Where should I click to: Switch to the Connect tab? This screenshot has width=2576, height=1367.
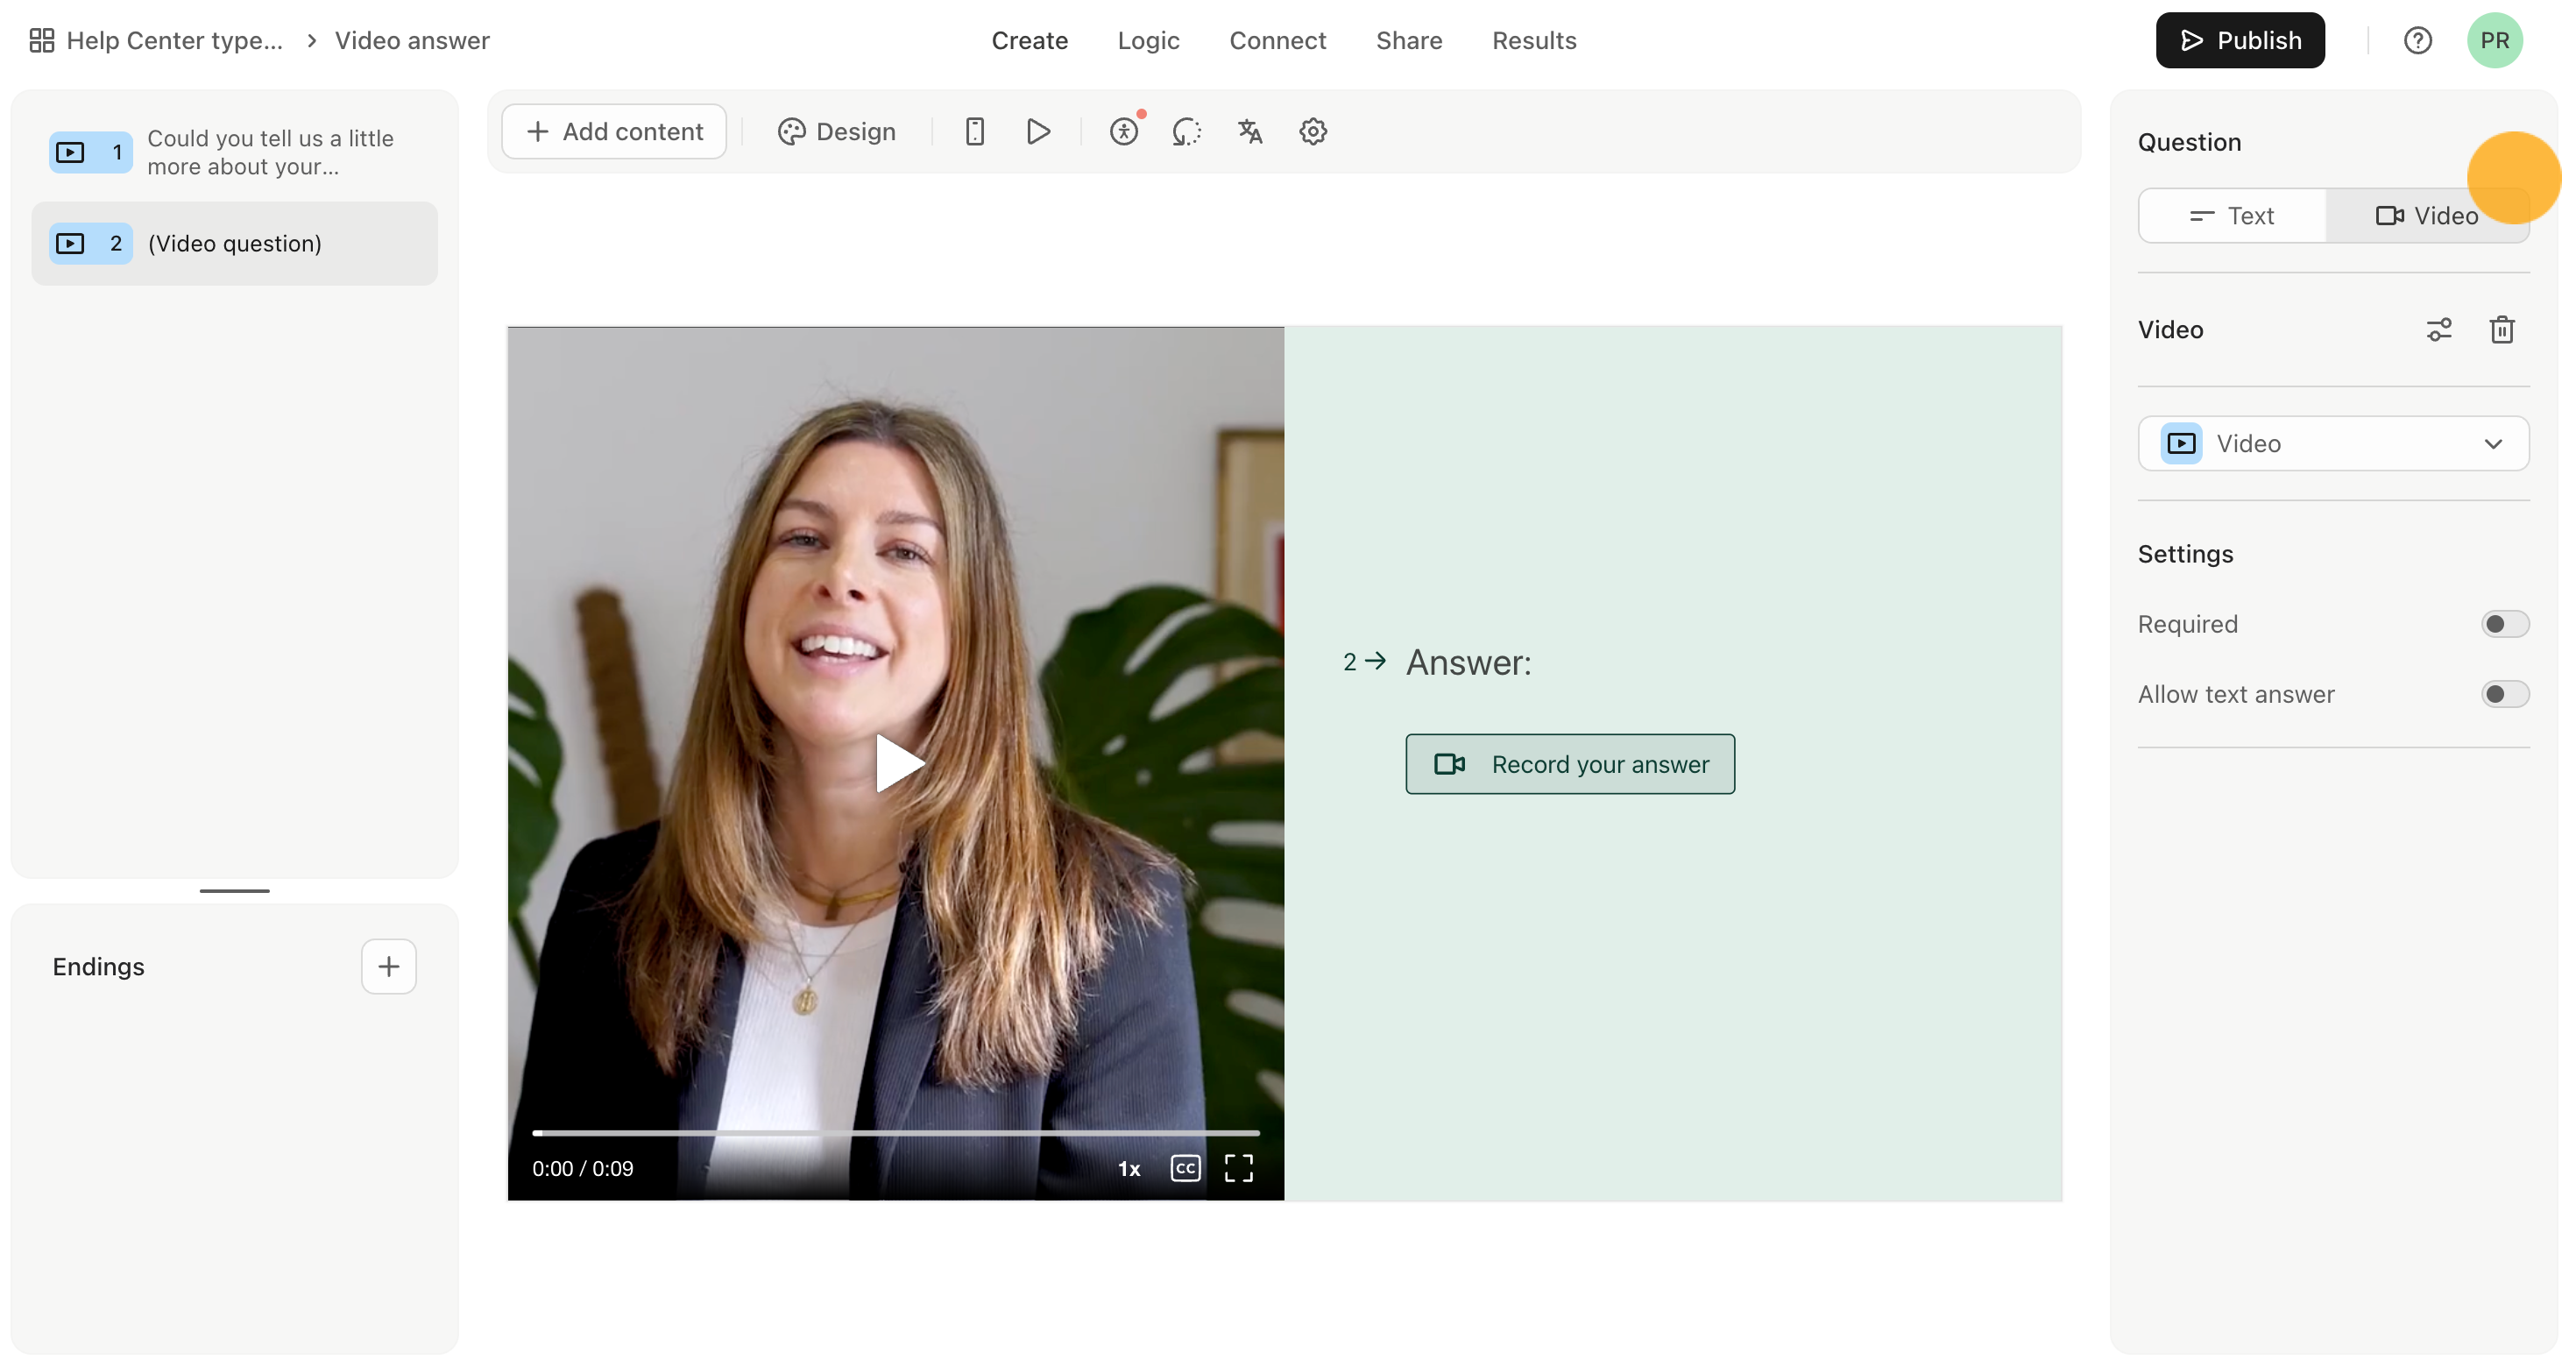pyautogui.click(x=1277, y=40)
